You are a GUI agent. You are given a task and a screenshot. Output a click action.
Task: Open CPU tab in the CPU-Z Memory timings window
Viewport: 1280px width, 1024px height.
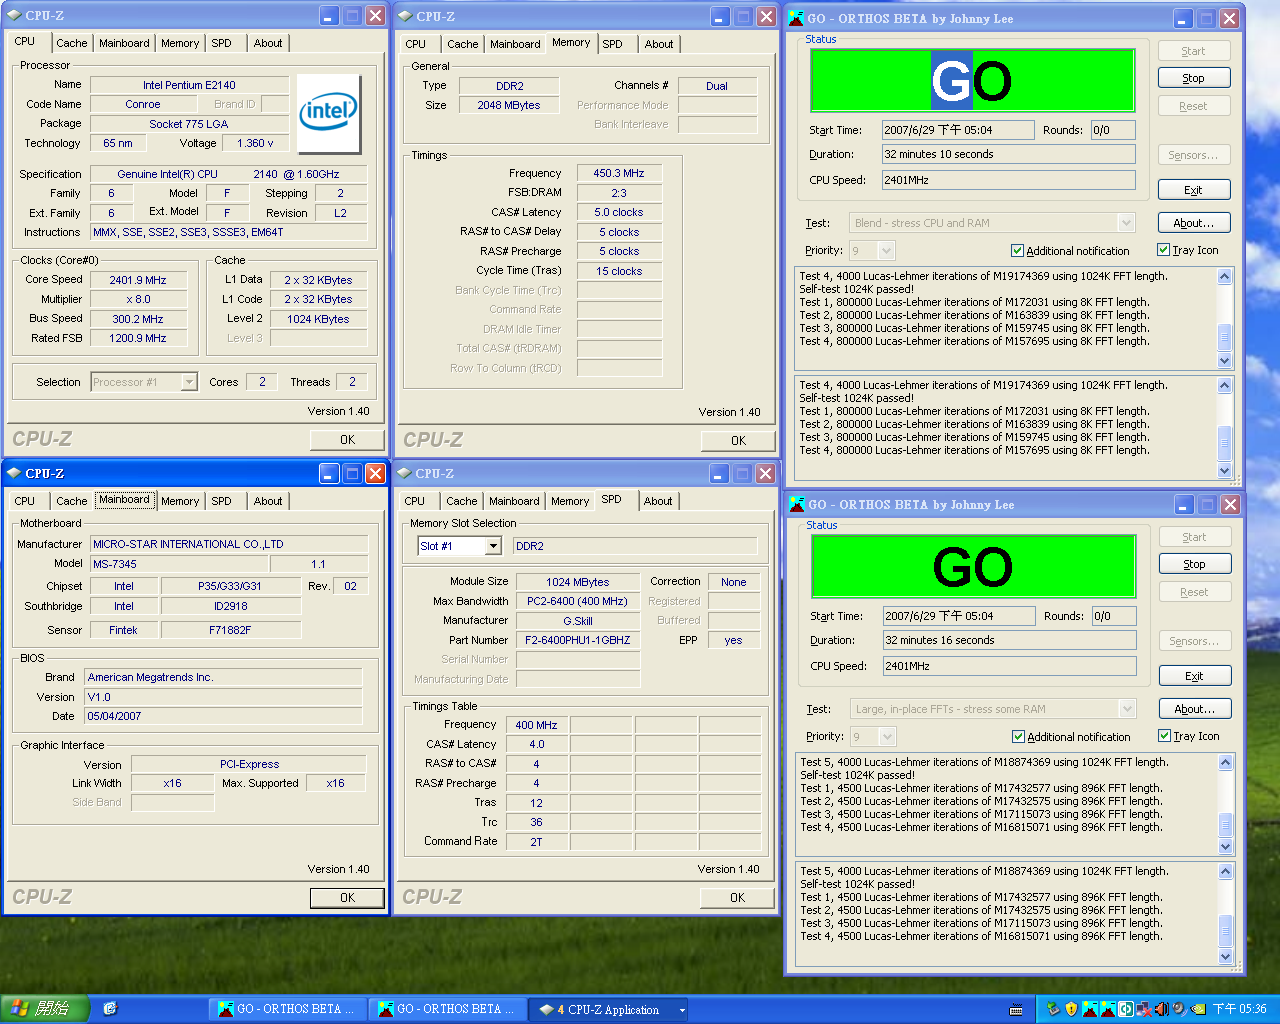pos(416,44)
